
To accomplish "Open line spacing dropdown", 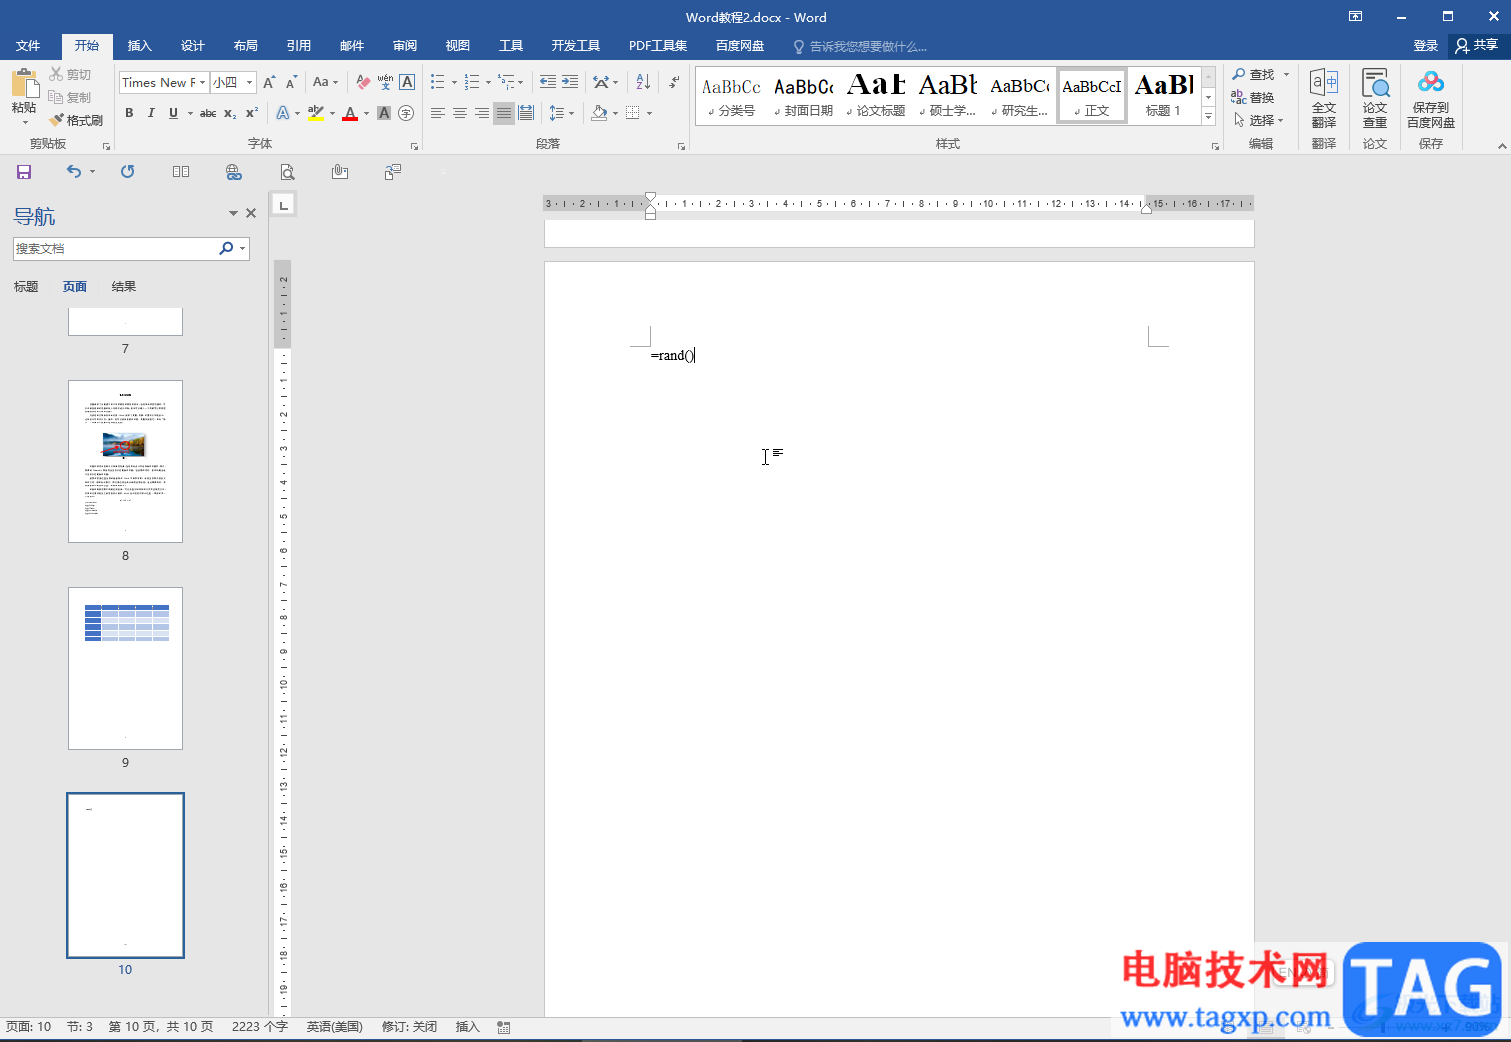I will point(562,113).
